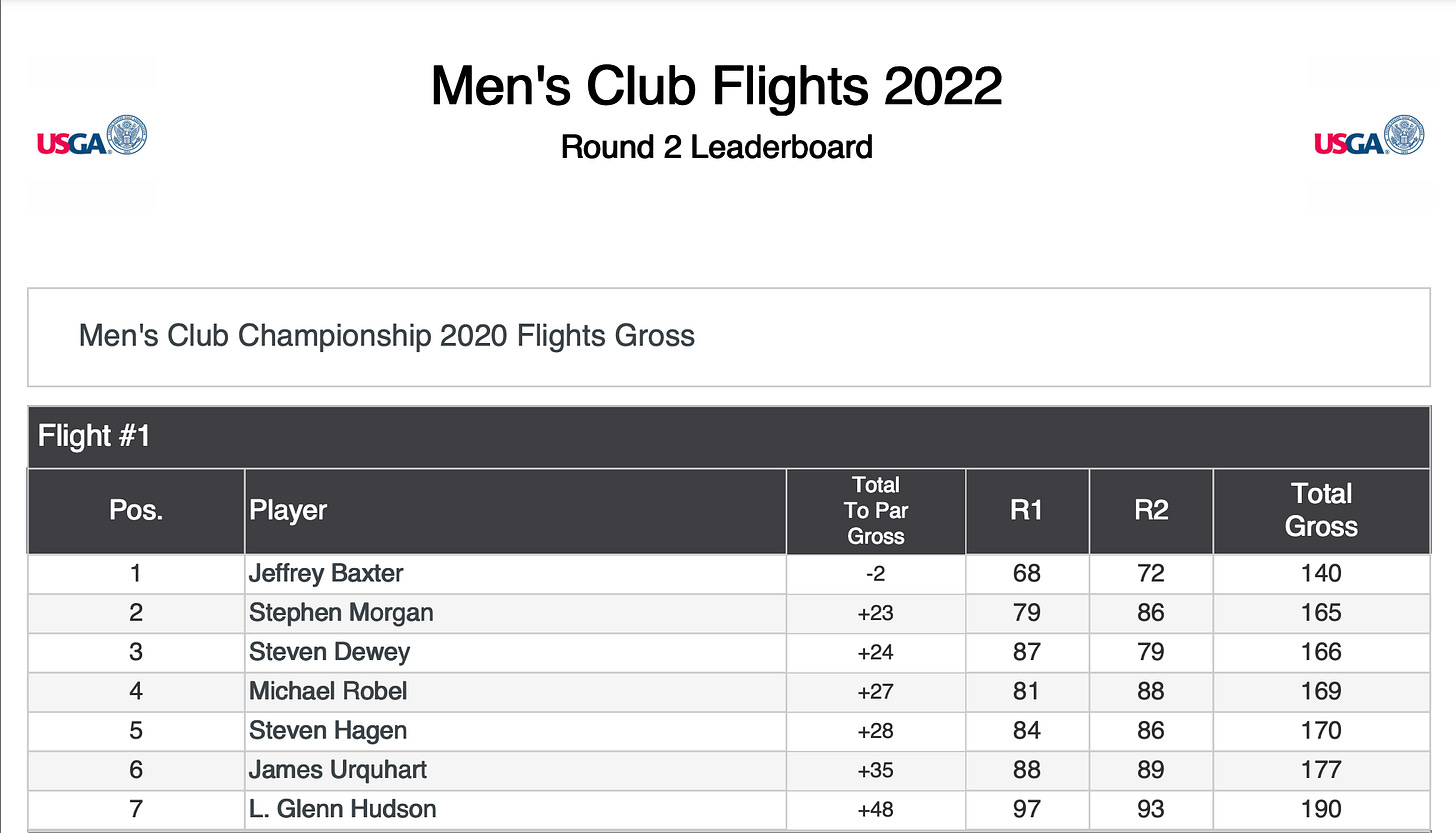Open player Jeffrey Baxter's row

[x=728, y=574]
